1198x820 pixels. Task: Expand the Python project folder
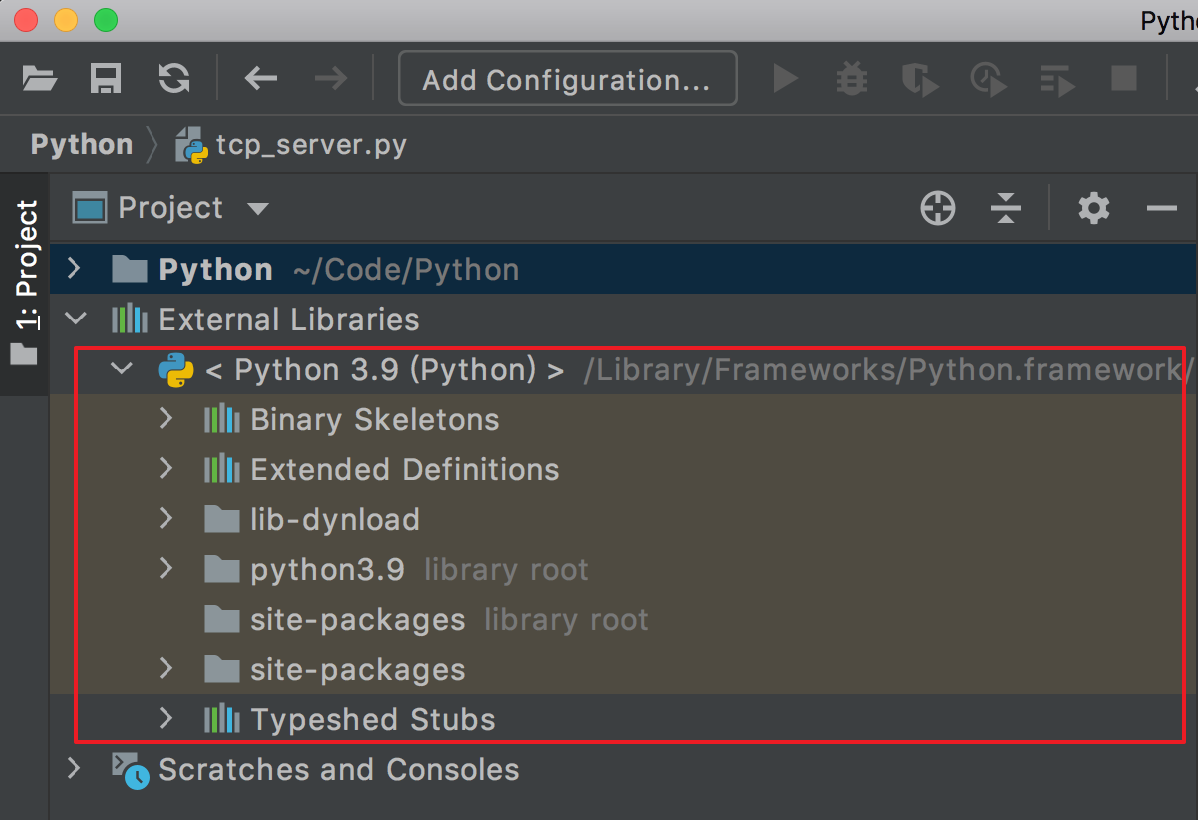coord(73,269)
